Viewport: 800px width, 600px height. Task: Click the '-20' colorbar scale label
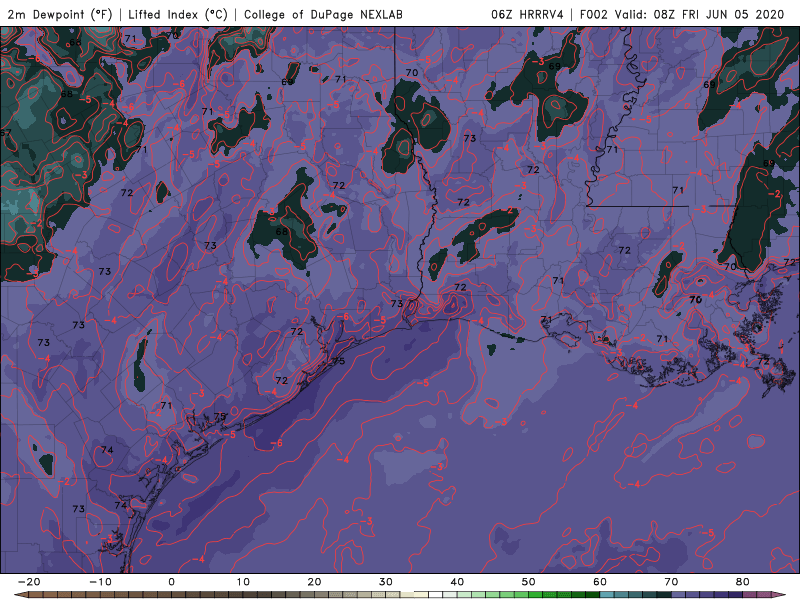tap(29, 582)
